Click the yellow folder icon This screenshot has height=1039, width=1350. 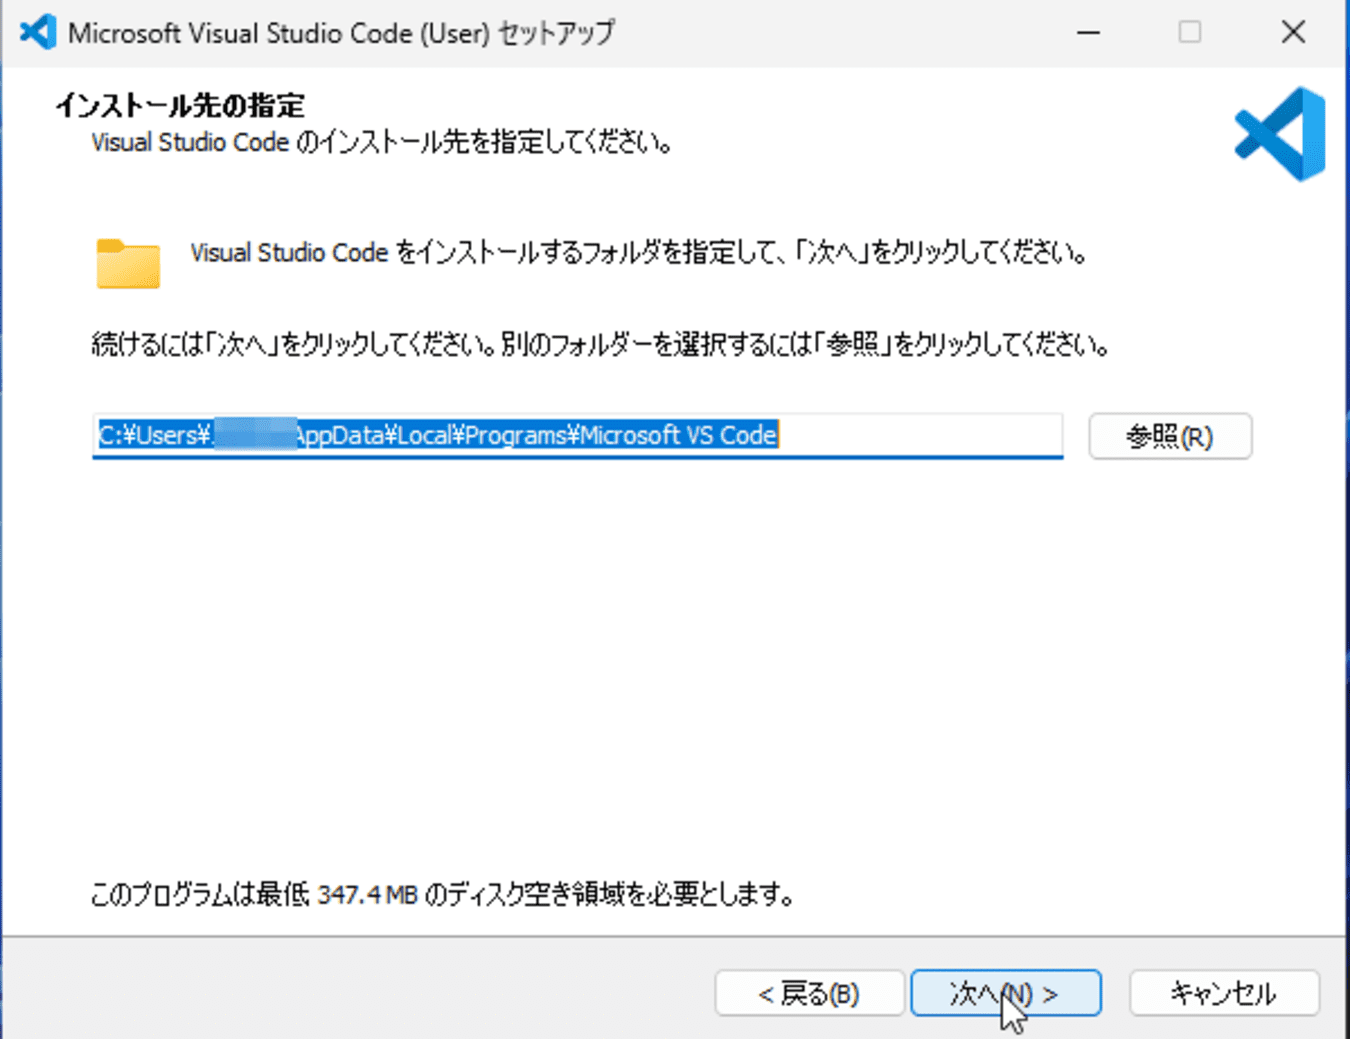click(x=128, y=264)
